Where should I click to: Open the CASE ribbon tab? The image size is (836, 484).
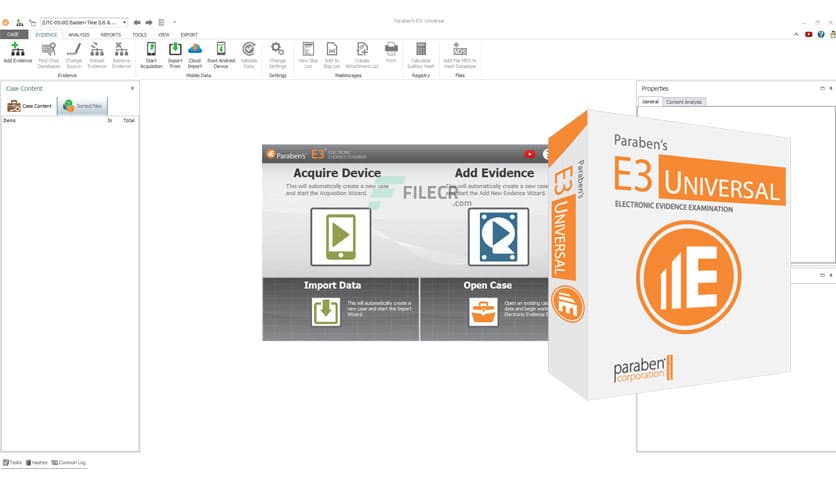click(x=13, y=35)
